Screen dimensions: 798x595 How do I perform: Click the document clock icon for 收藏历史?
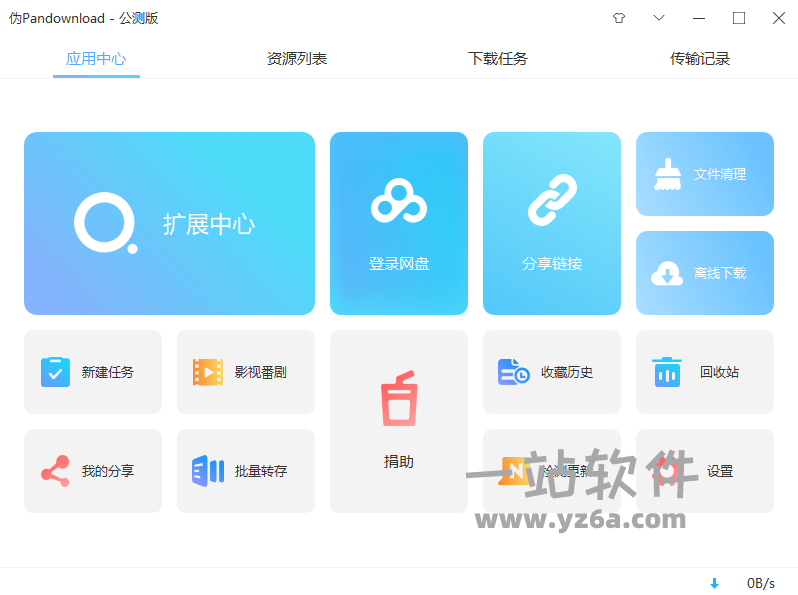pos(514,372)
